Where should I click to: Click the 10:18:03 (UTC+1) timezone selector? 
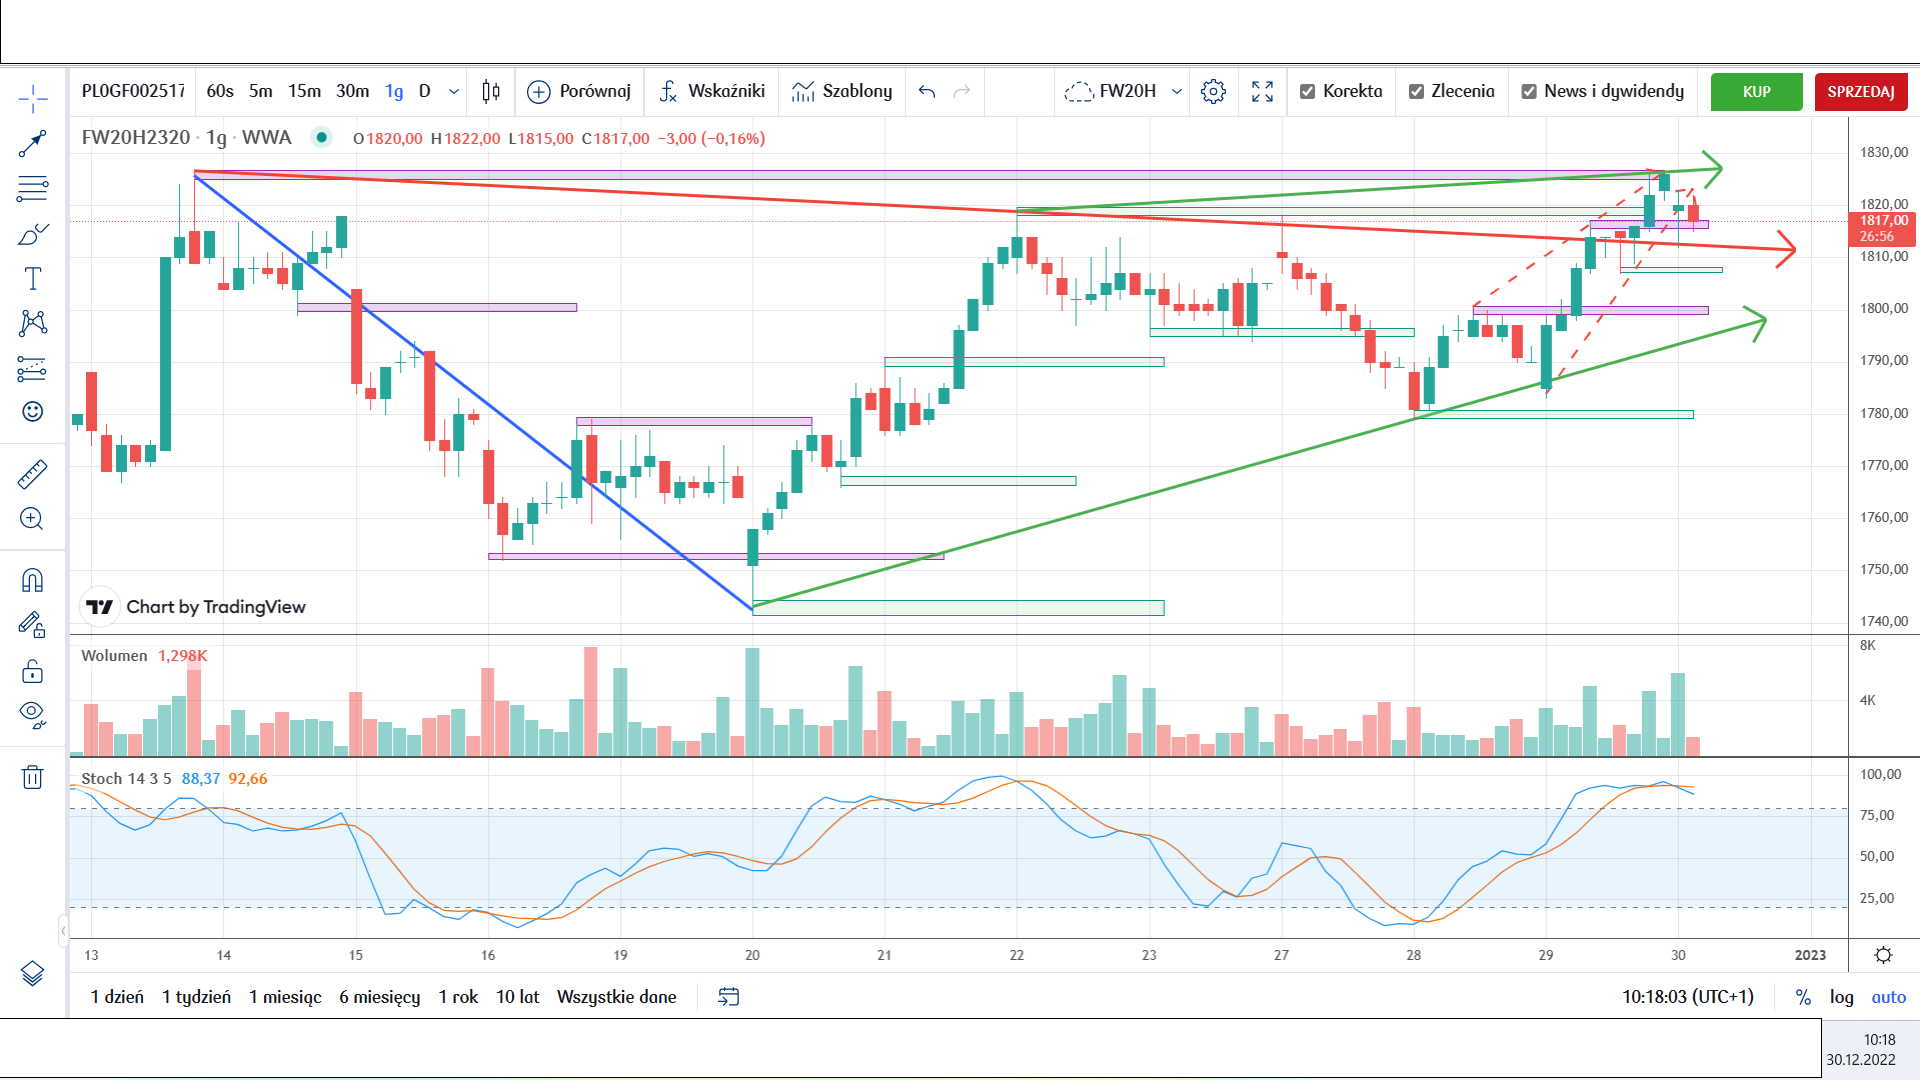(1688, 997)
